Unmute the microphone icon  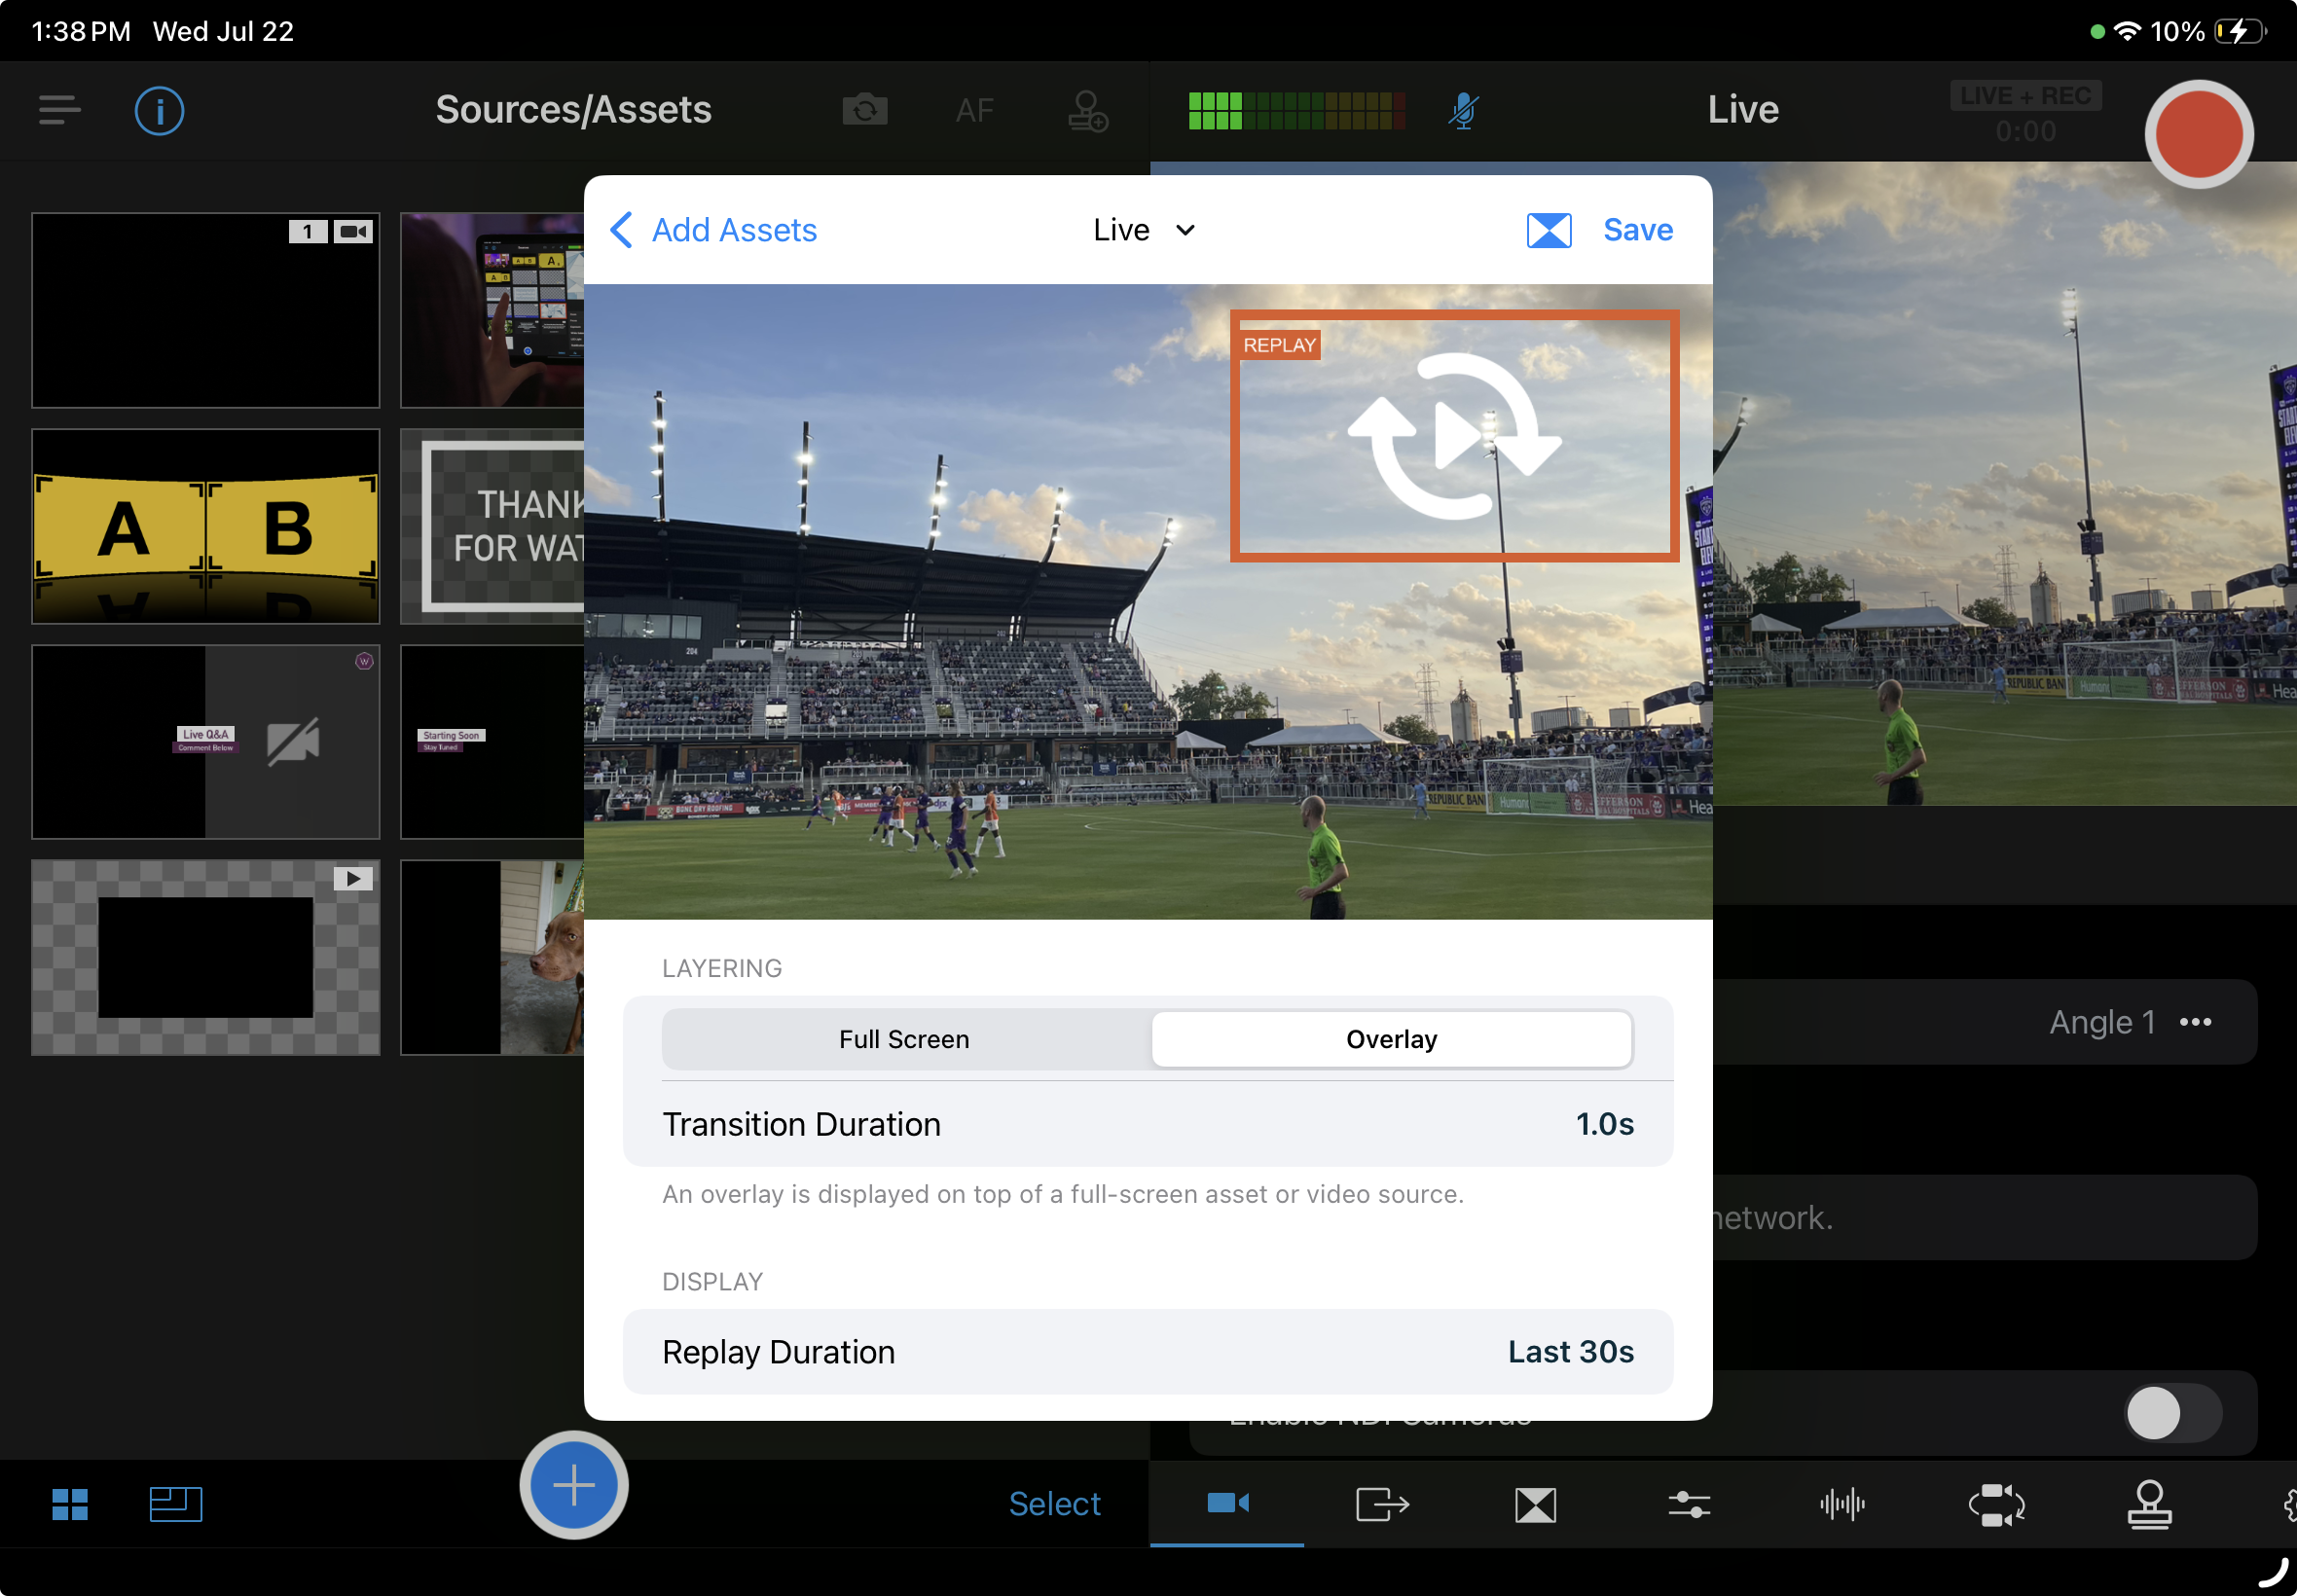1463,110
